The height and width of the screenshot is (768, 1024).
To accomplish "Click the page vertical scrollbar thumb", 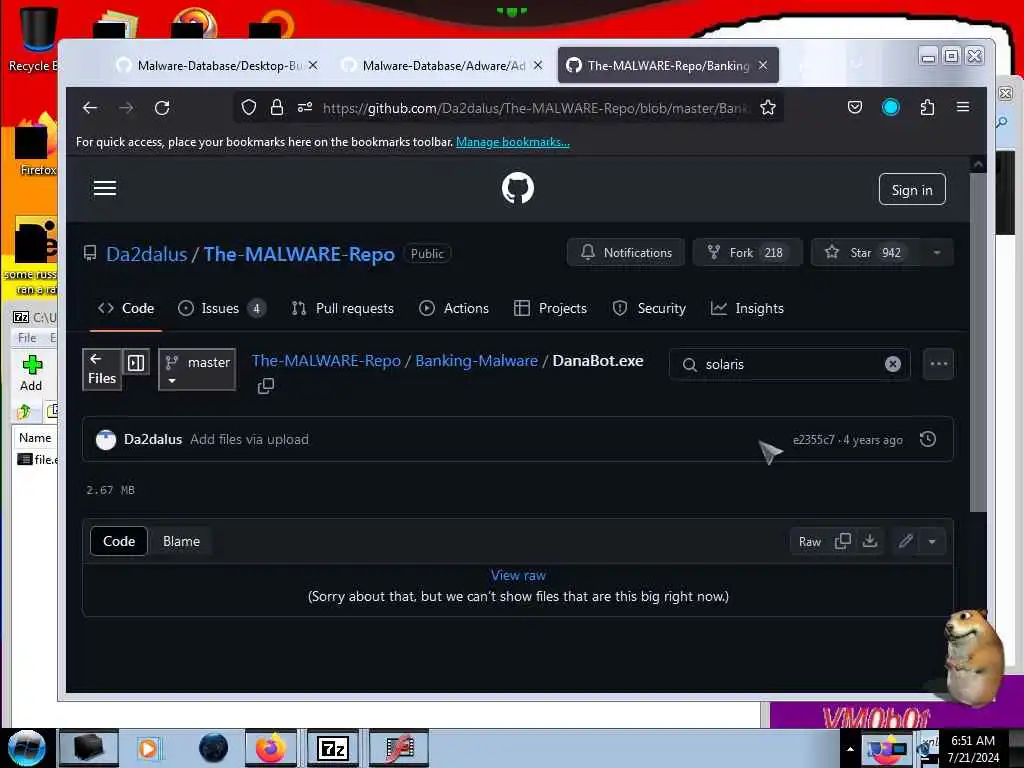I will click(978, 343).
